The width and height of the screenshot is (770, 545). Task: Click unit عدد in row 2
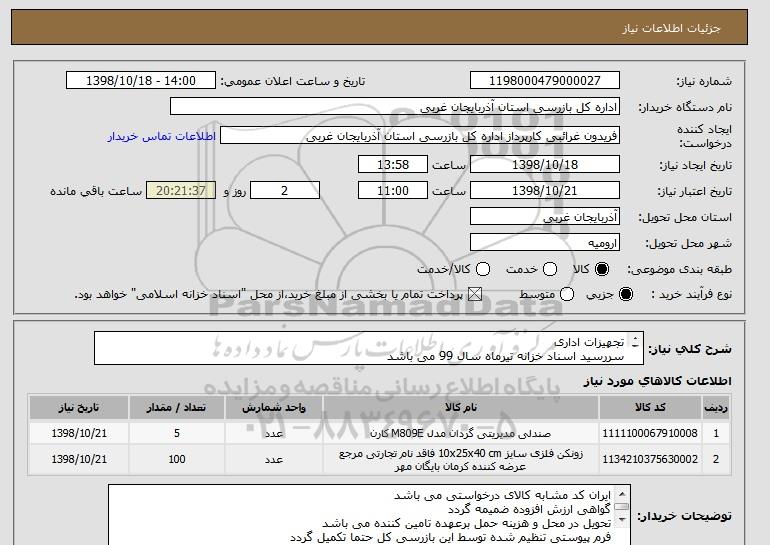274,460
